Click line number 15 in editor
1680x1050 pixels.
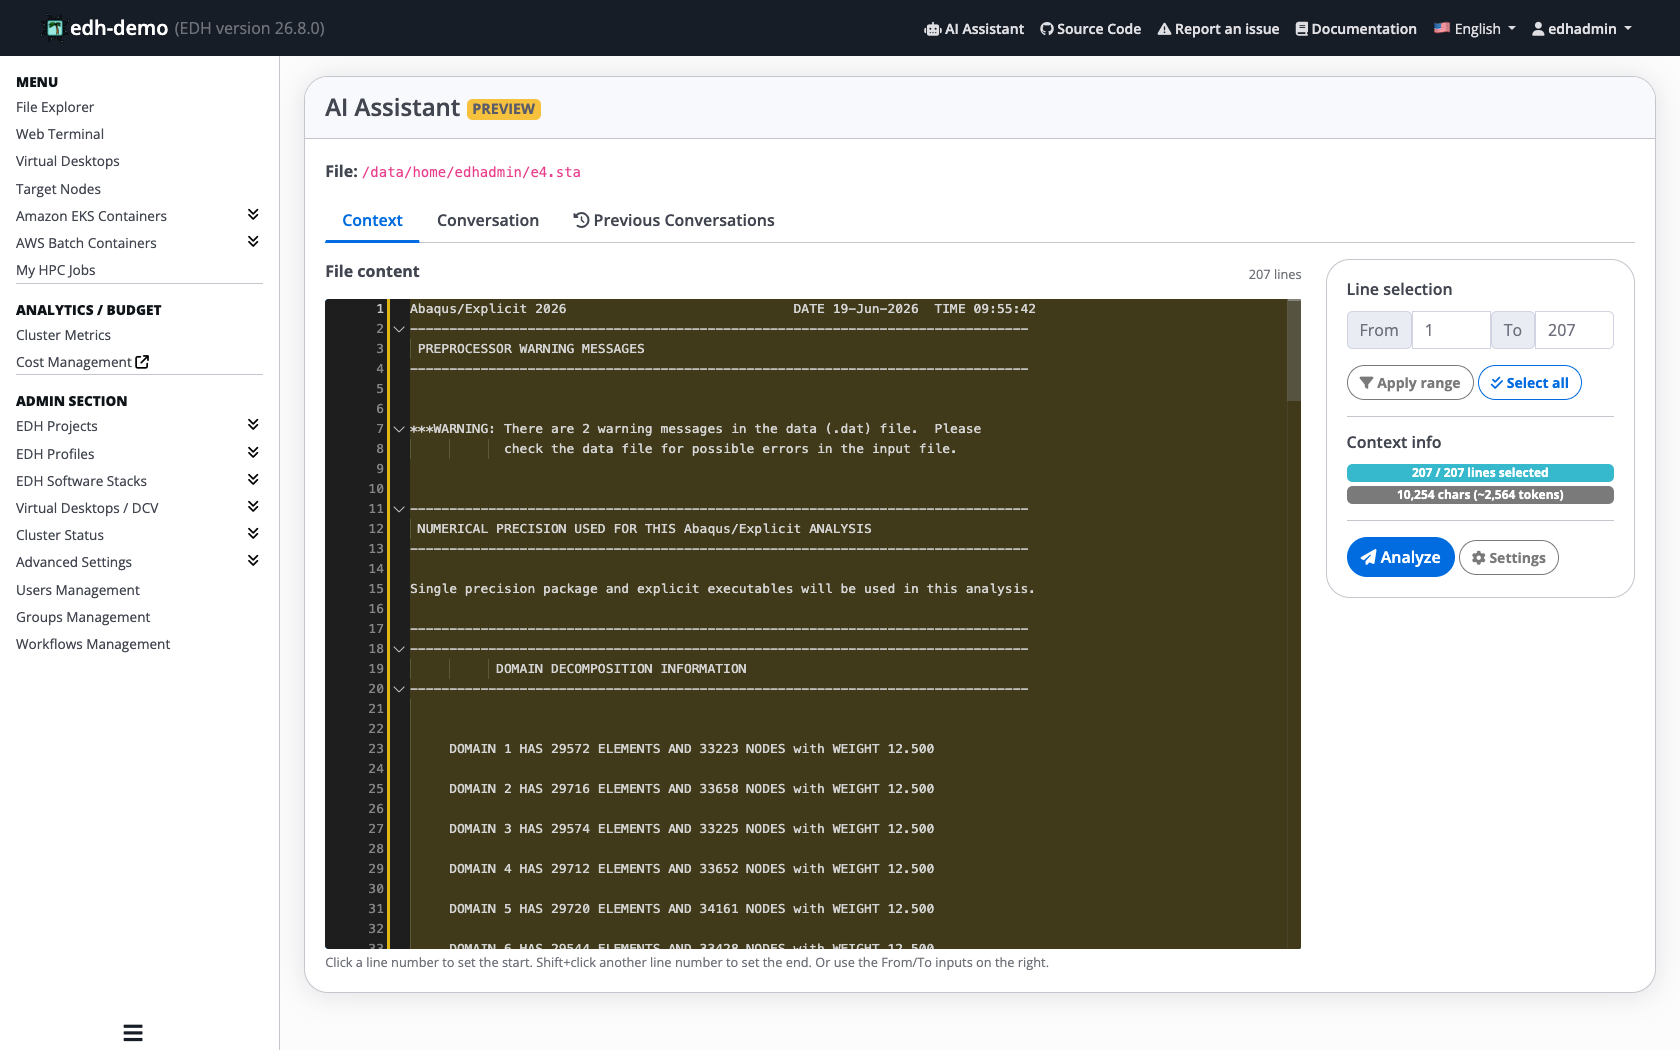[x=376, y=589]
